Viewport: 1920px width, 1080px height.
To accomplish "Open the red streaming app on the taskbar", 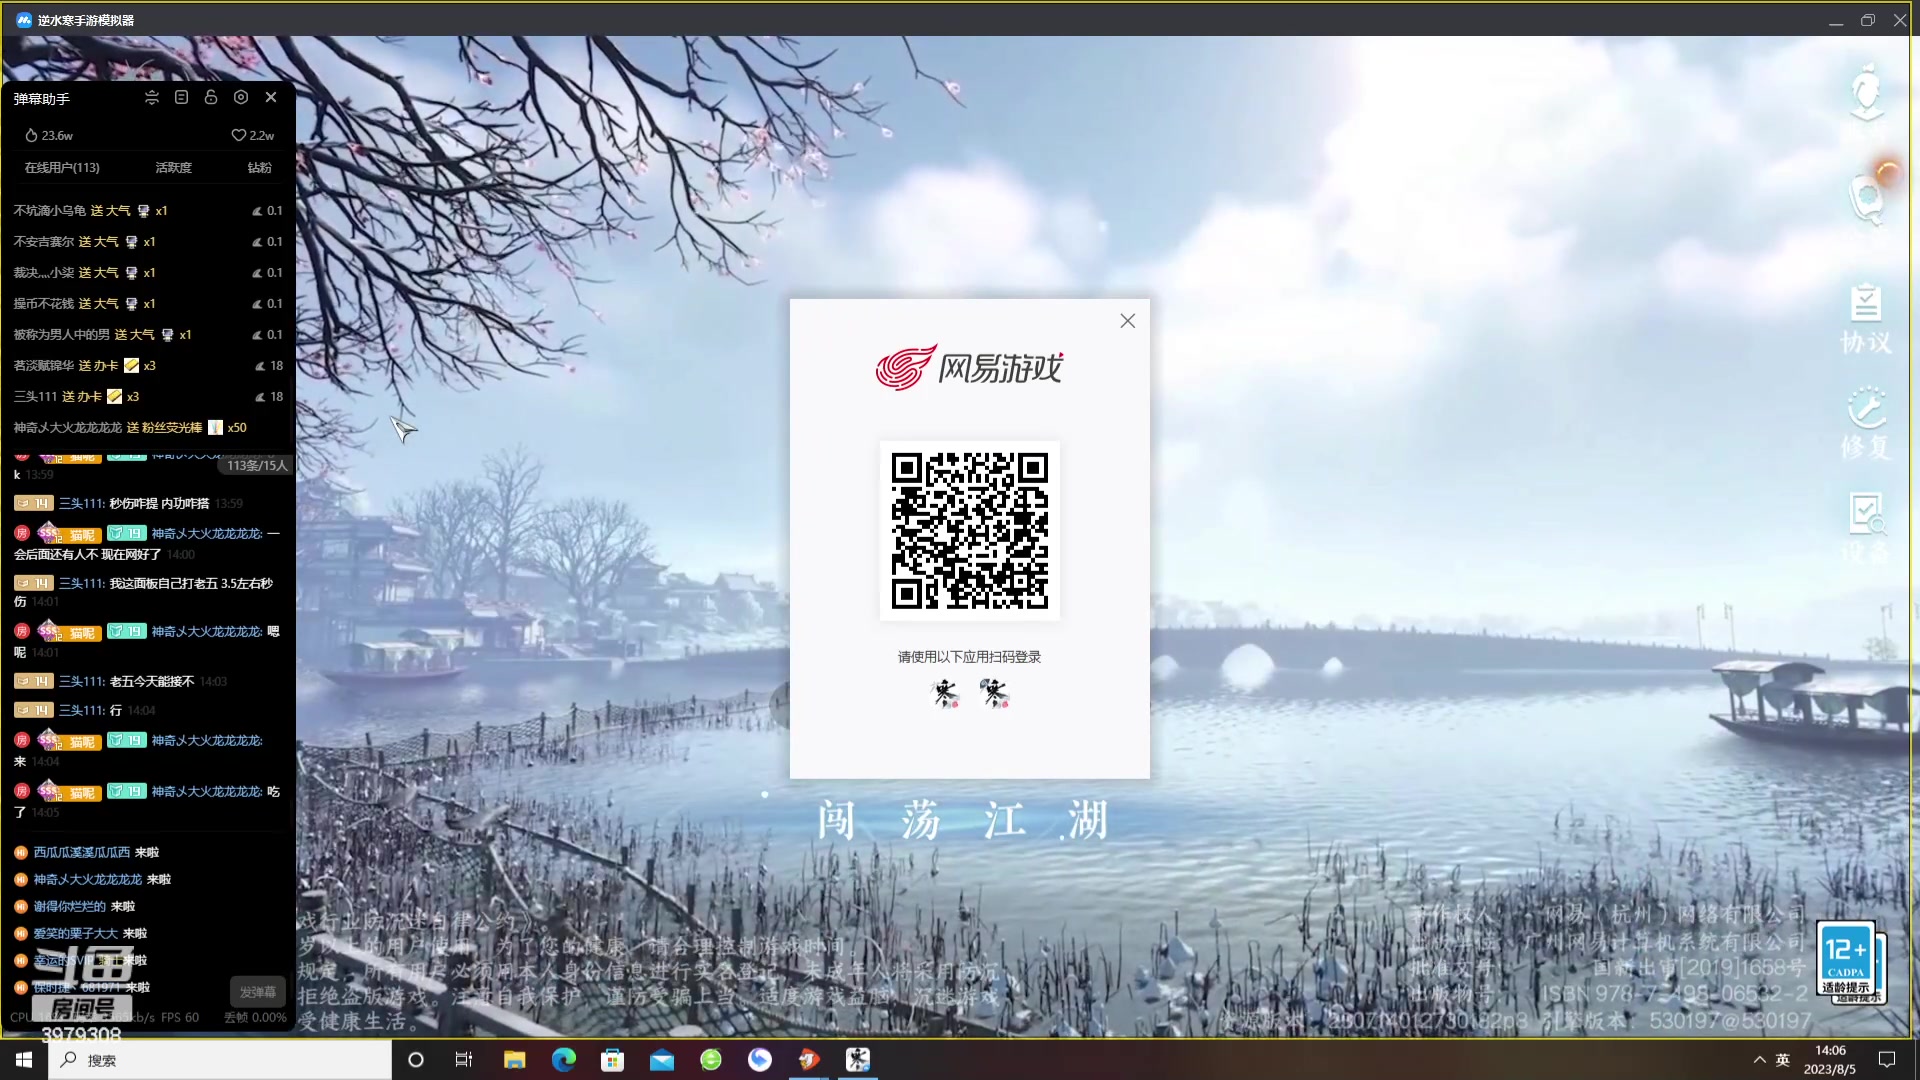I will tap(809, 1060).
